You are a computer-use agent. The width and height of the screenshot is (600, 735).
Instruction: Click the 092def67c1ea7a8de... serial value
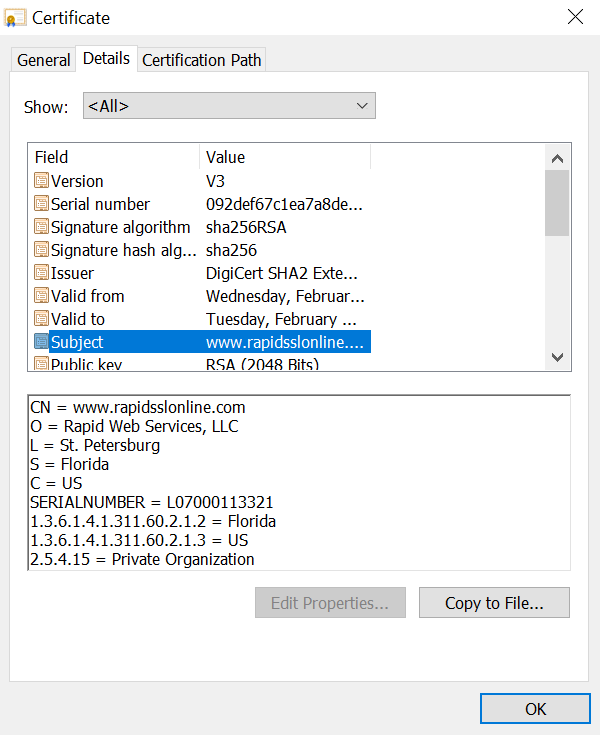pos(284,204)
